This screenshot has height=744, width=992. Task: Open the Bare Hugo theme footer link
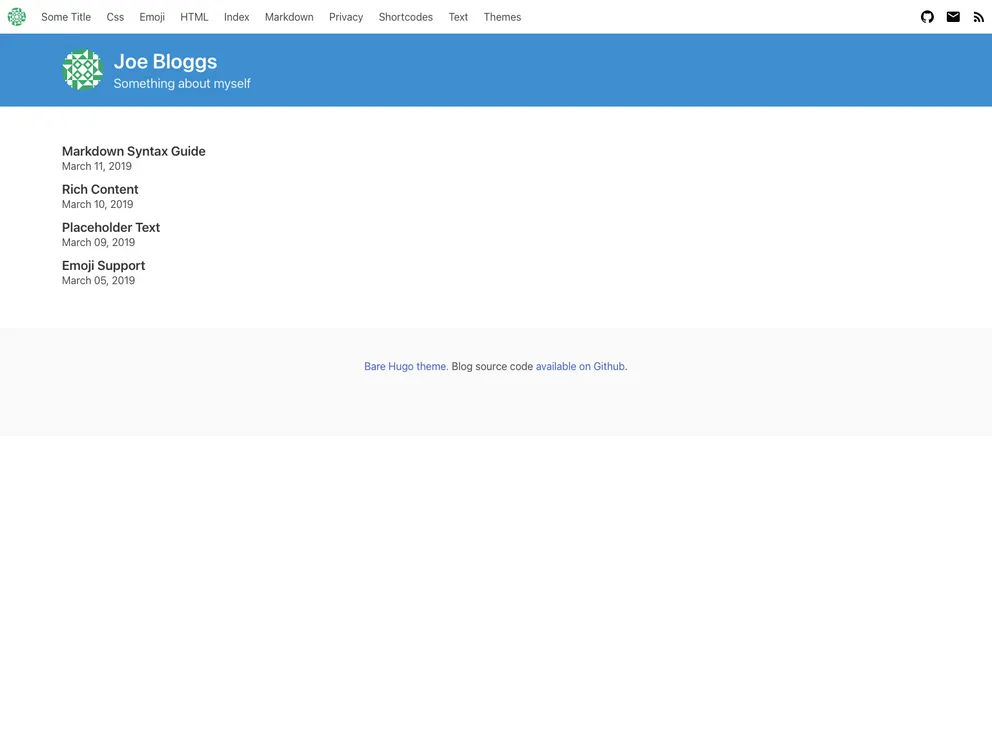pyautogui.click(x=405, y=366)
